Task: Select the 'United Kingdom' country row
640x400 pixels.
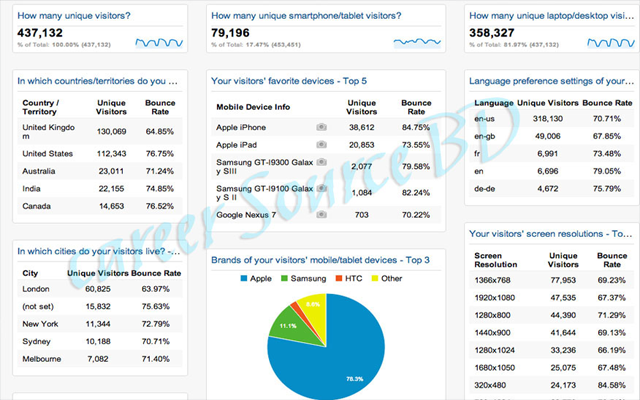Action: (100, 131)
